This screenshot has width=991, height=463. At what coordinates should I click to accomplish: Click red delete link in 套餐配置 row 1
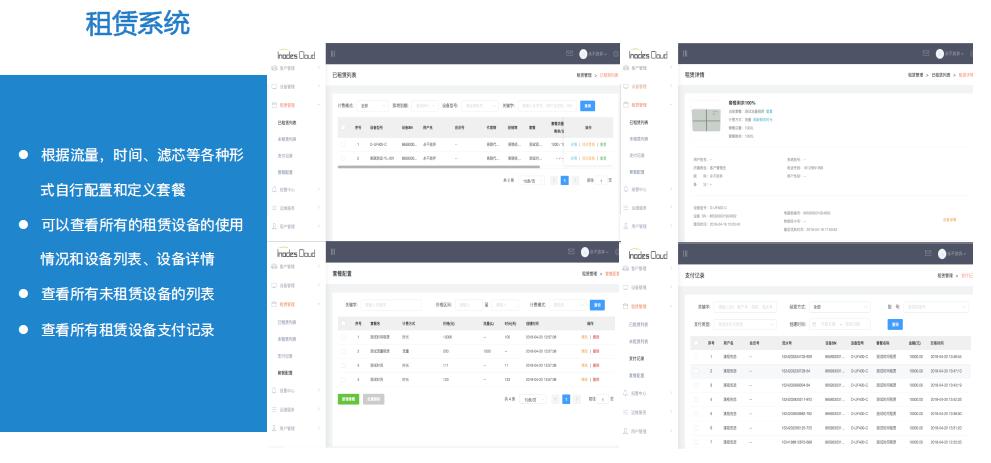[596, 337]
